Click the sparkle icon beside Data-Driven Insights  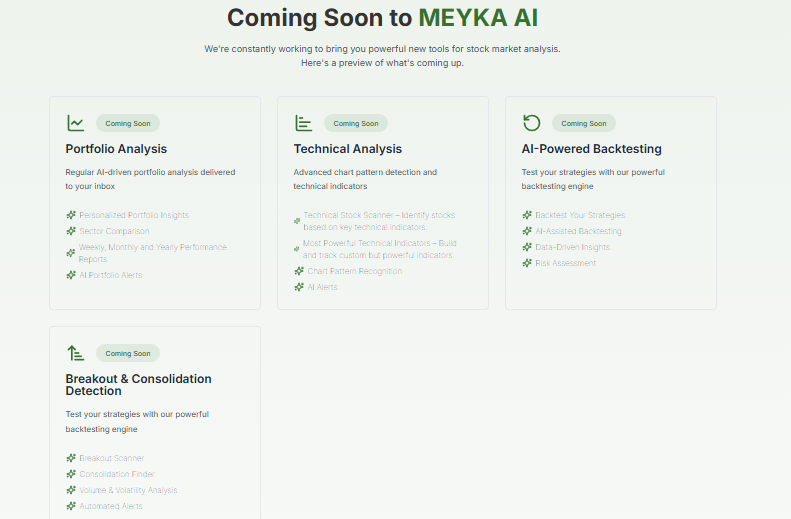tap(527, 247)
